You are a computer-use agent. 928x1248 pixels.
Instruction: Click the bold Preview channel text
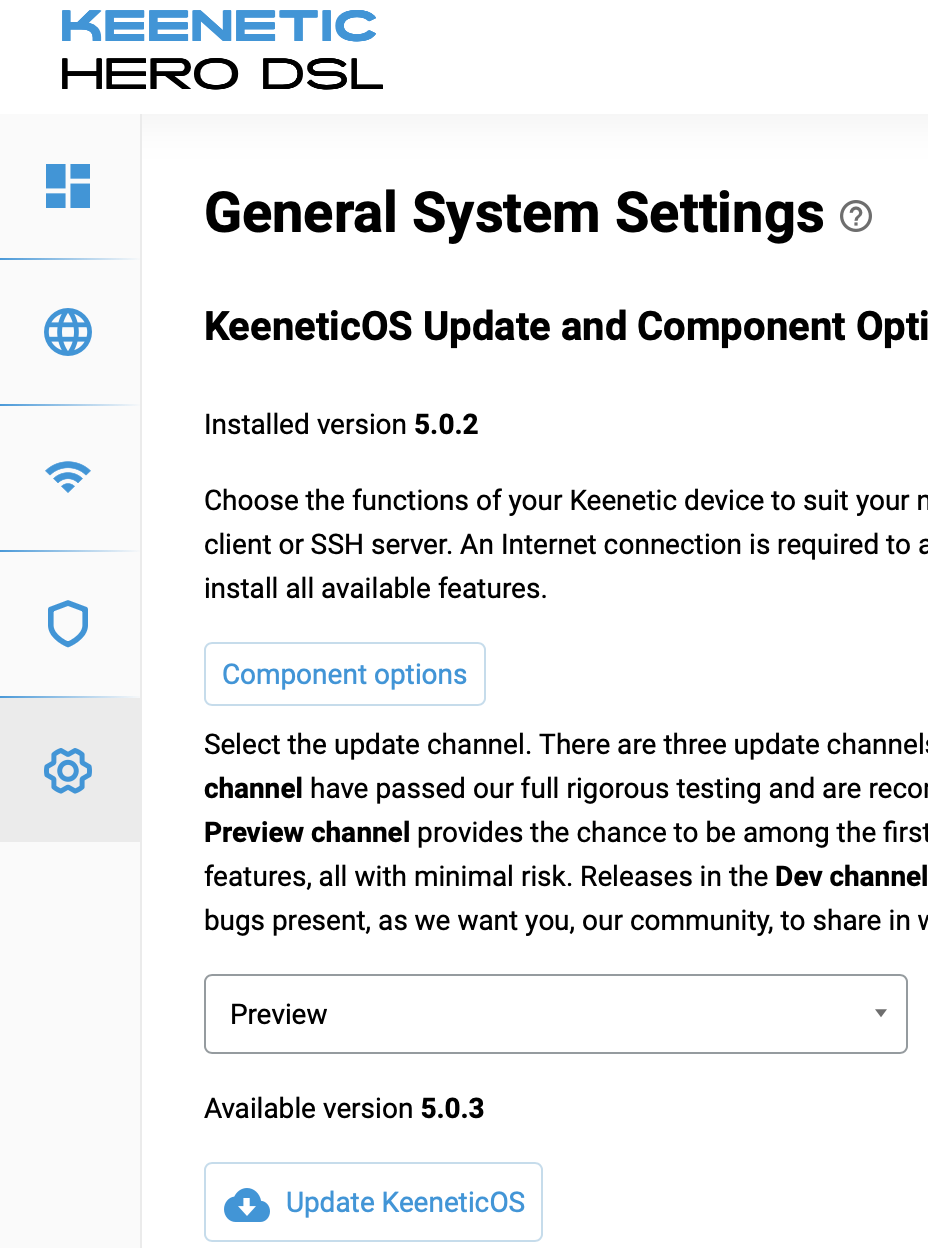tap(307, 833)
